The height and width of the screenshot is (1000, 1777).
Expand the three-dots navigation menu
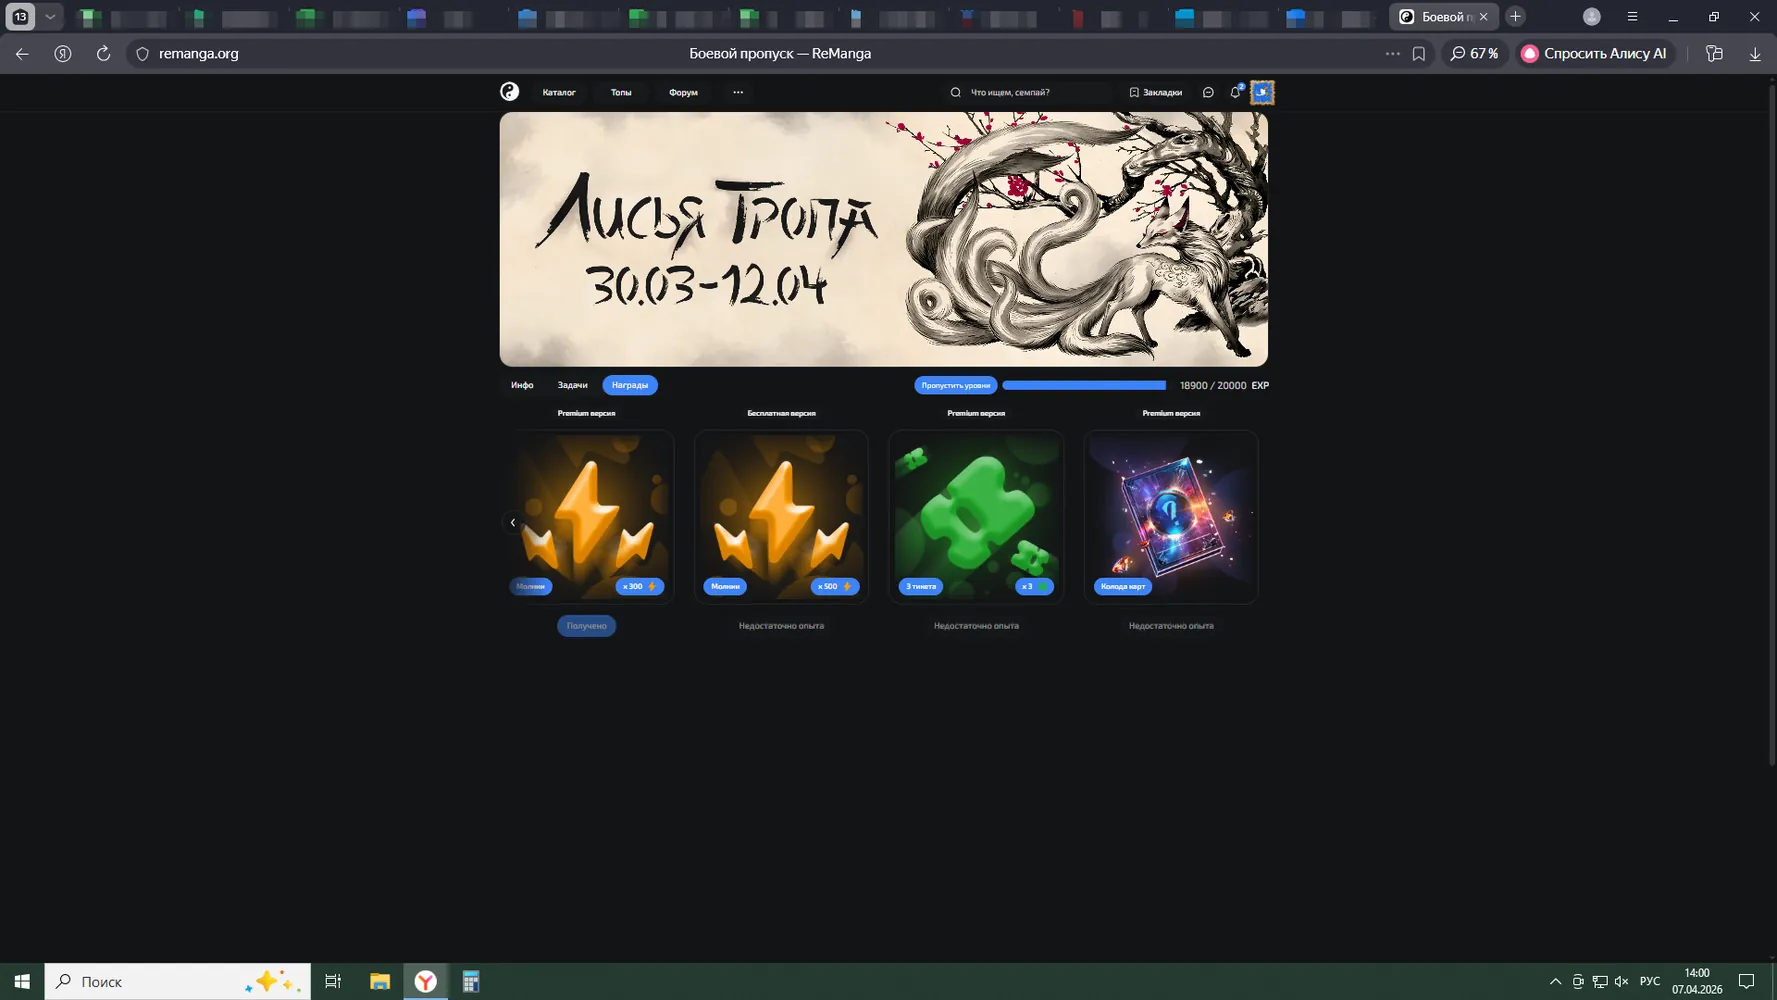pyautogui.click(x=738, y=92)
